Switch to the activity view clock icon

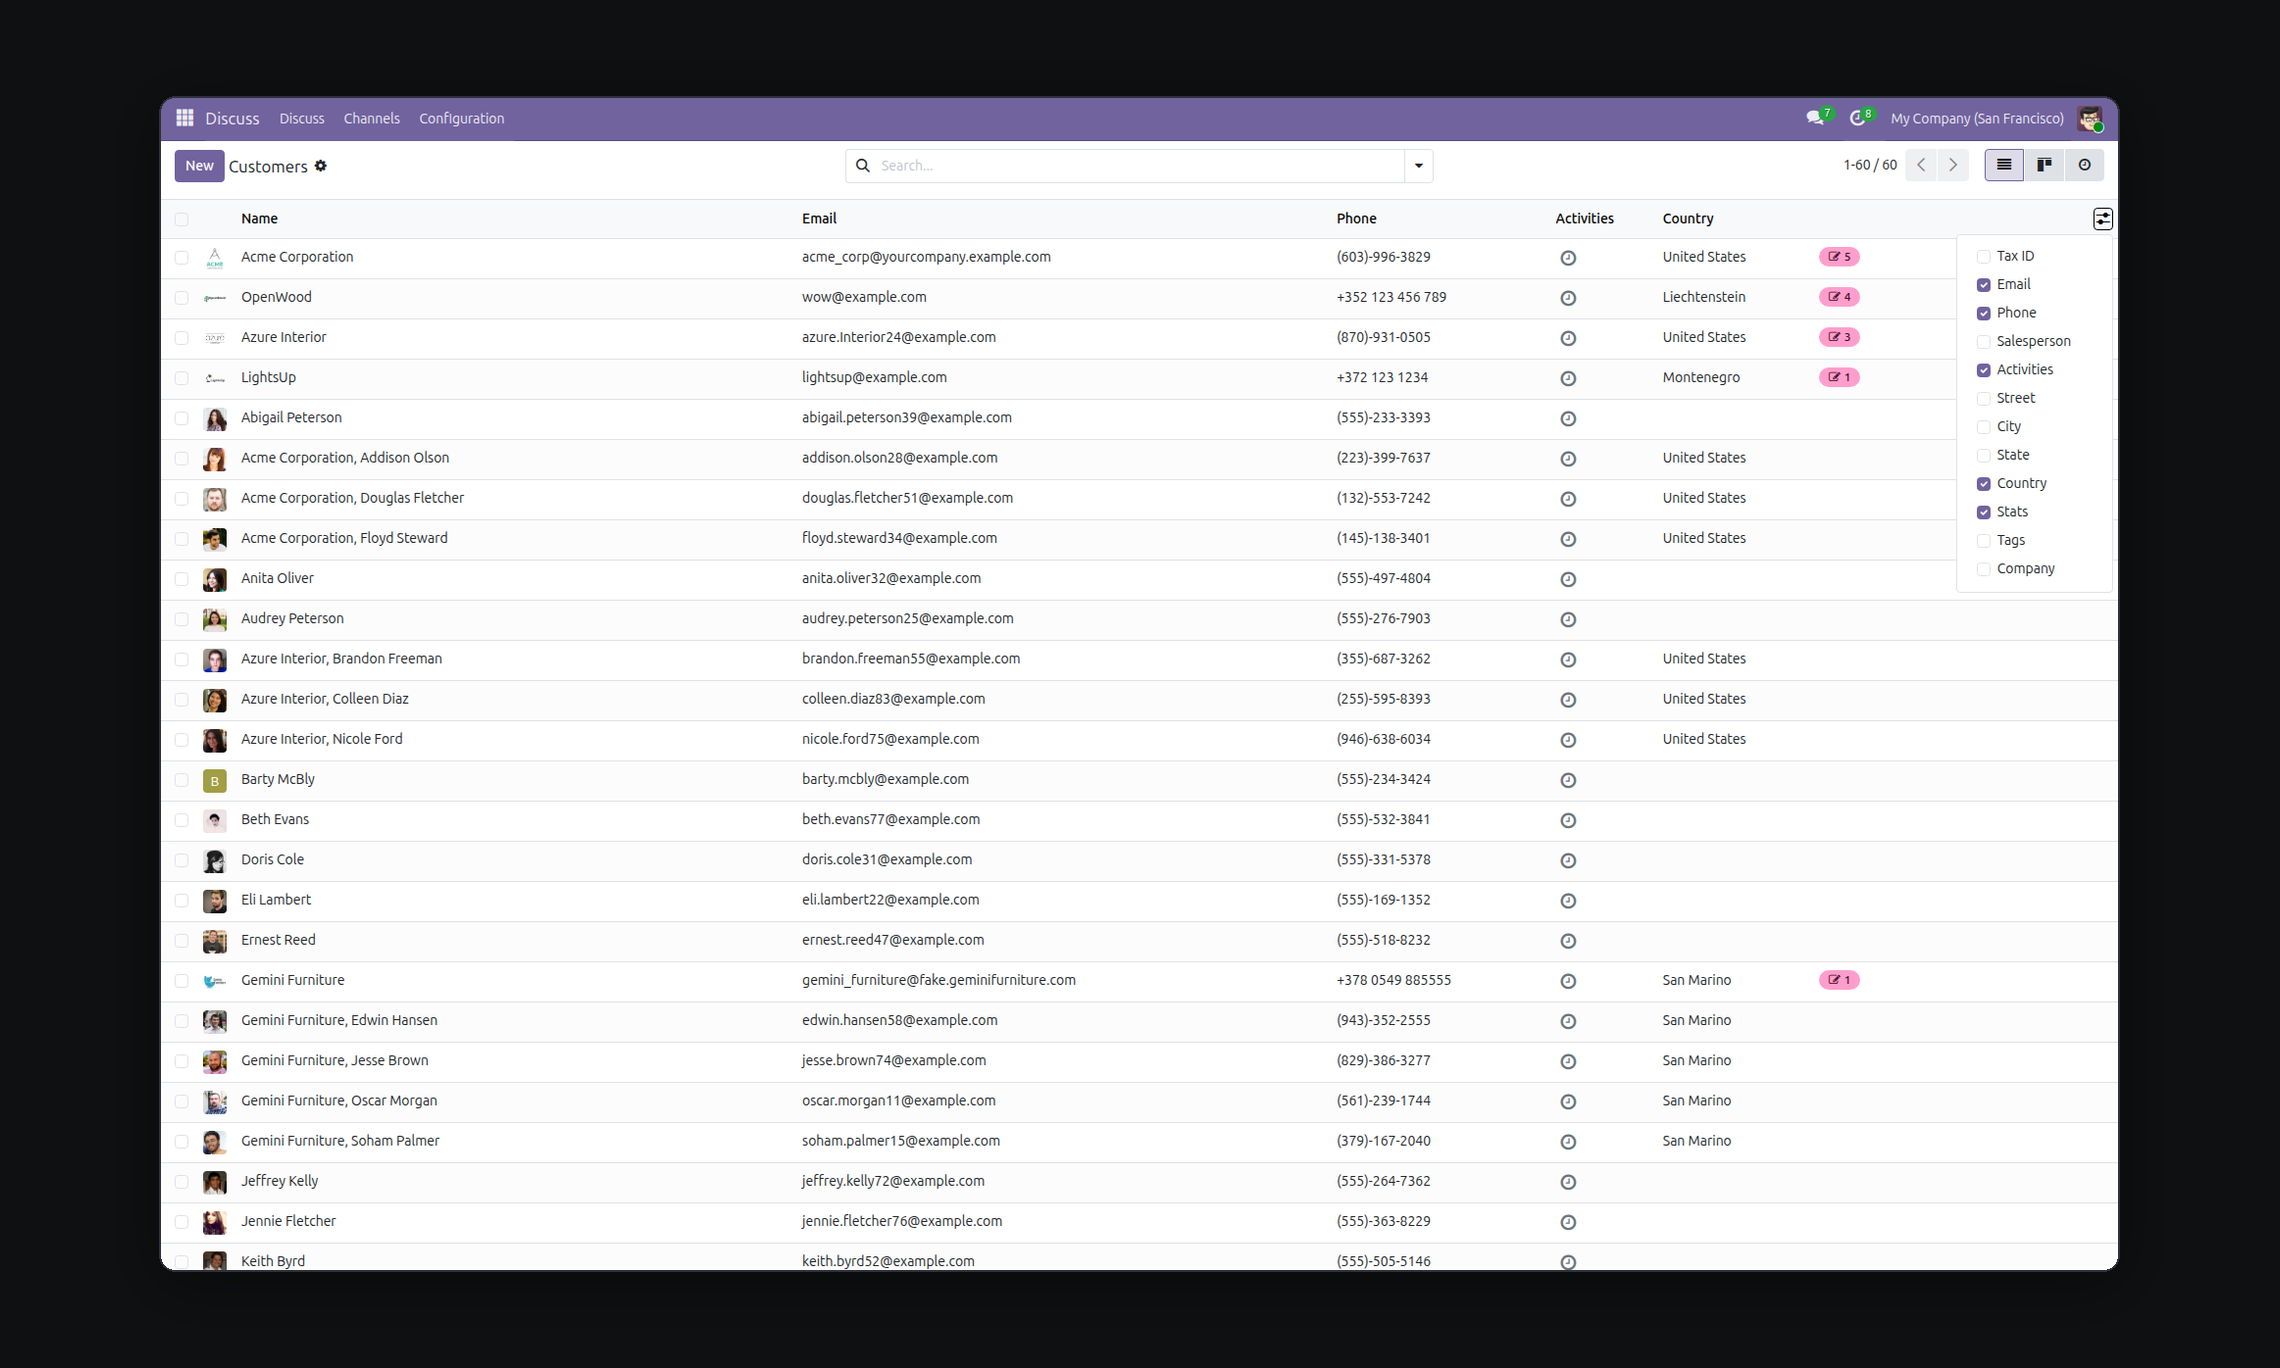coord(2084,165)
